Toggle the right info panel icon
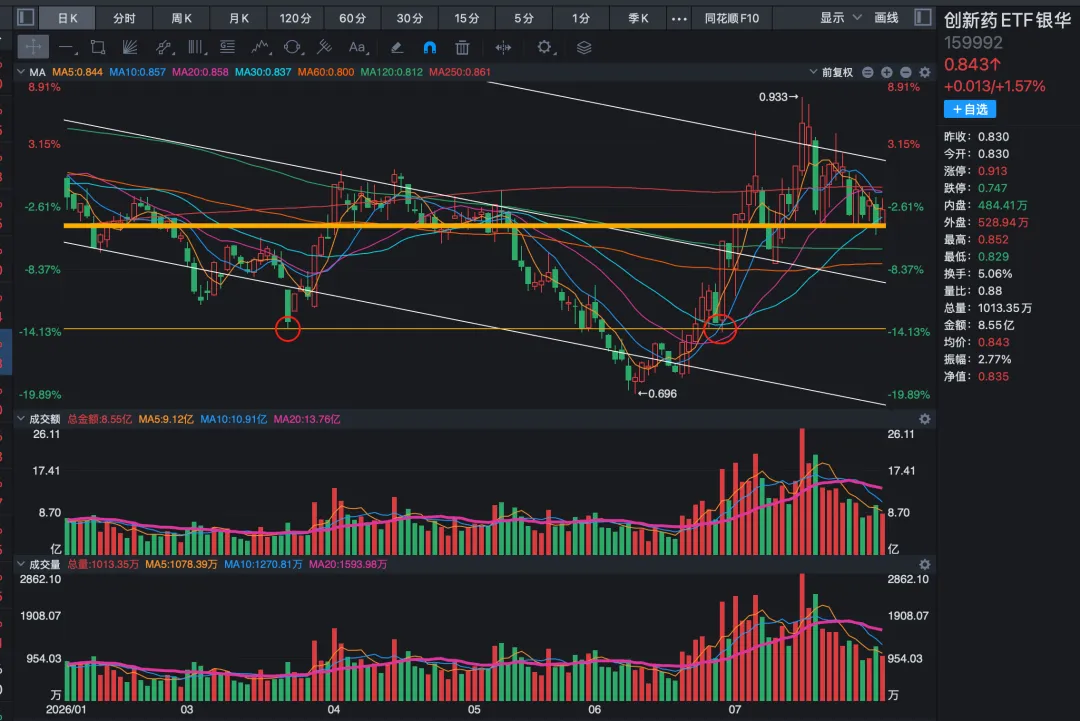 [x=923, y=17]
